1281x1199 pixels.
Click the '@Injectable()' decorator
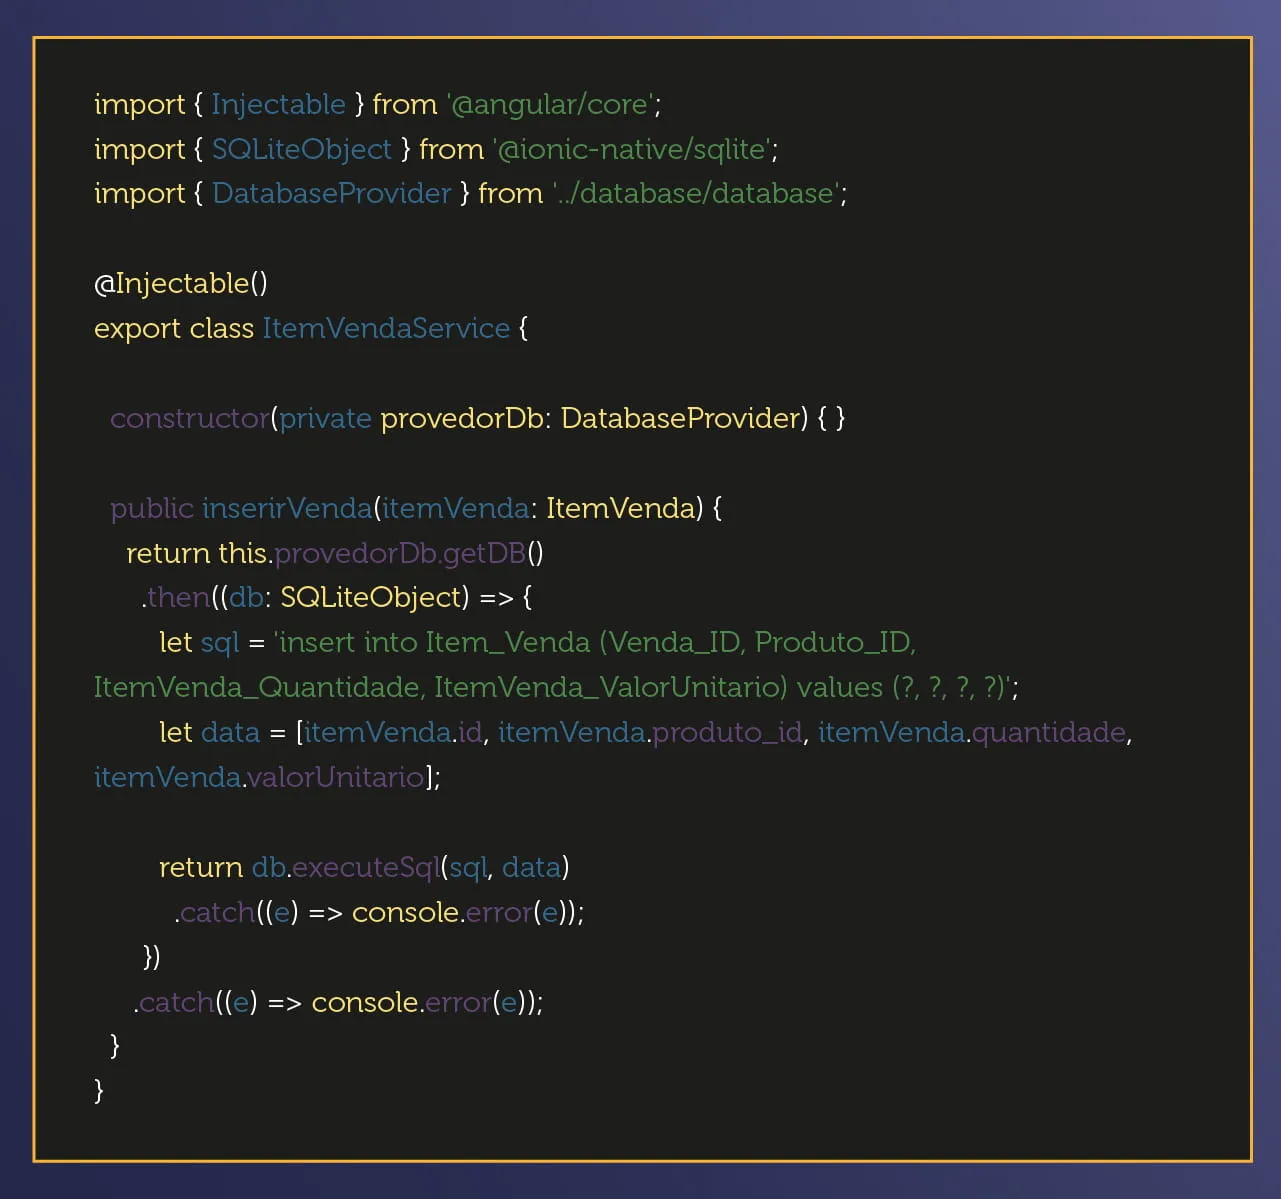click(181, 284)
